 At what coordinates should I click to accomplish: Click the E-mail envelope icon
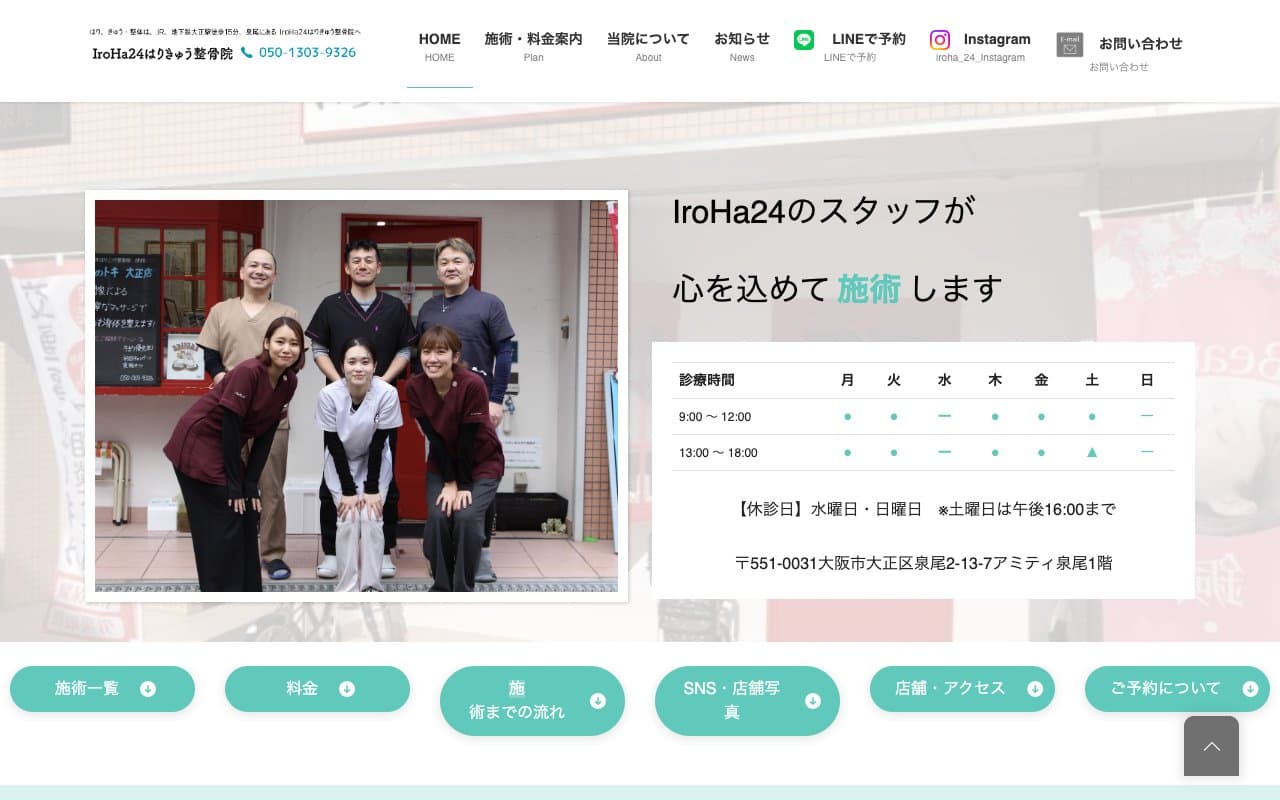pyautogui.click(x=1069, y=44)
